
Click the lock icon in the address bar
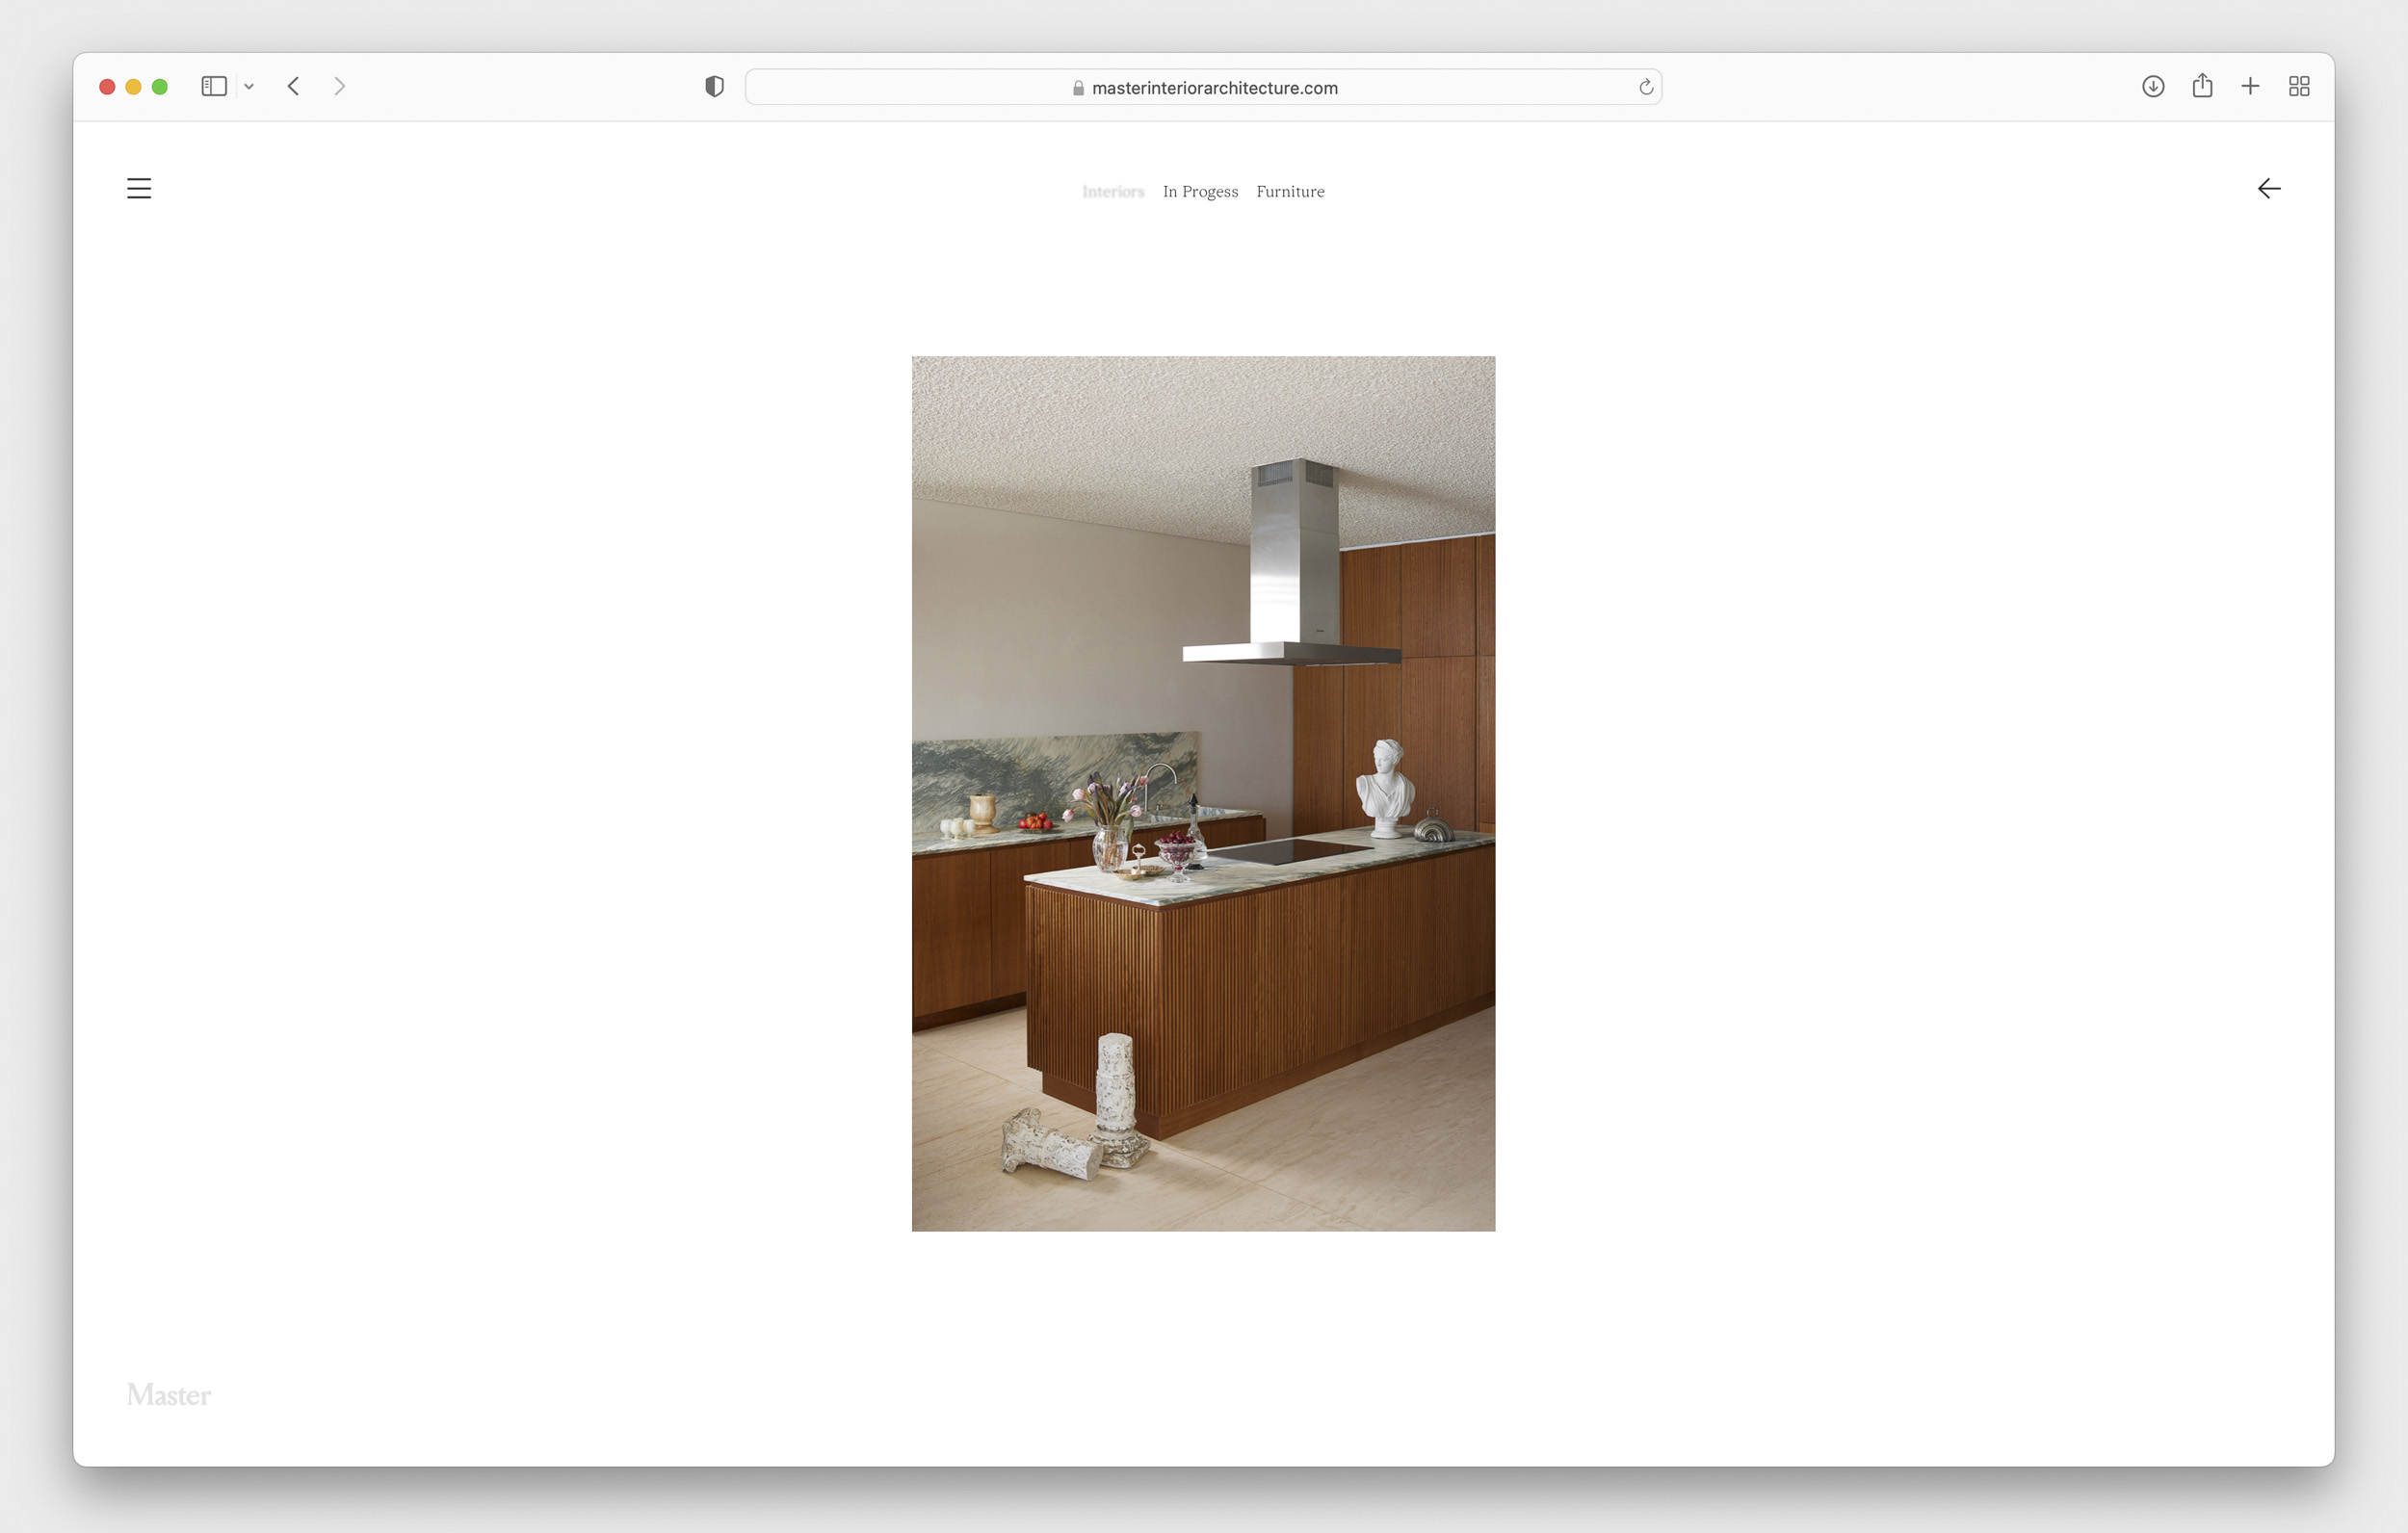tap(1078, 88)
